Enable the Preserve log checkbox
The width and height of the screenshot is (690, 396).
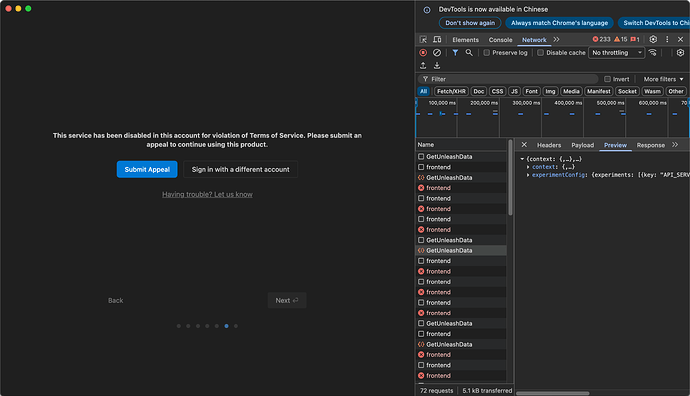pyautogui.click(x=486, y=52)
